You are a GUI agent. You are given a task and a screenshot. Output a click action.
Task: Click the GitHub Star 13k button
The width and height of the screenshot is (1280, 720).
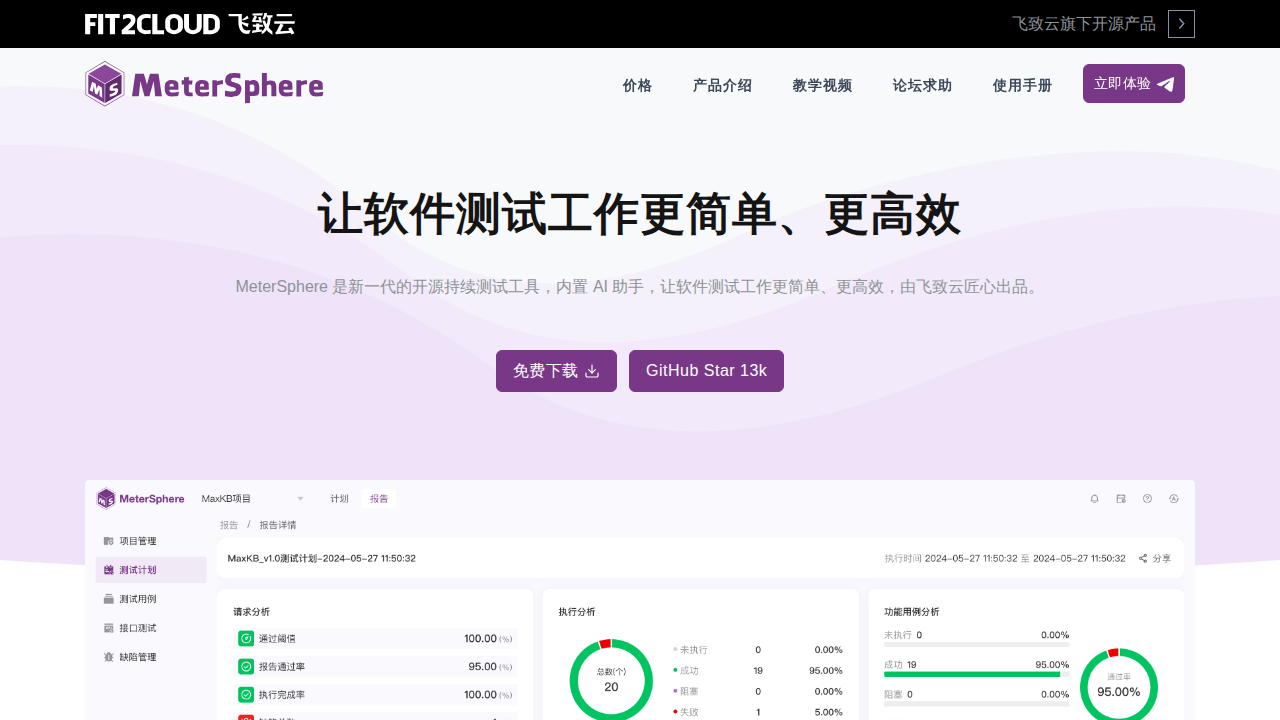(x=706, y=371)
